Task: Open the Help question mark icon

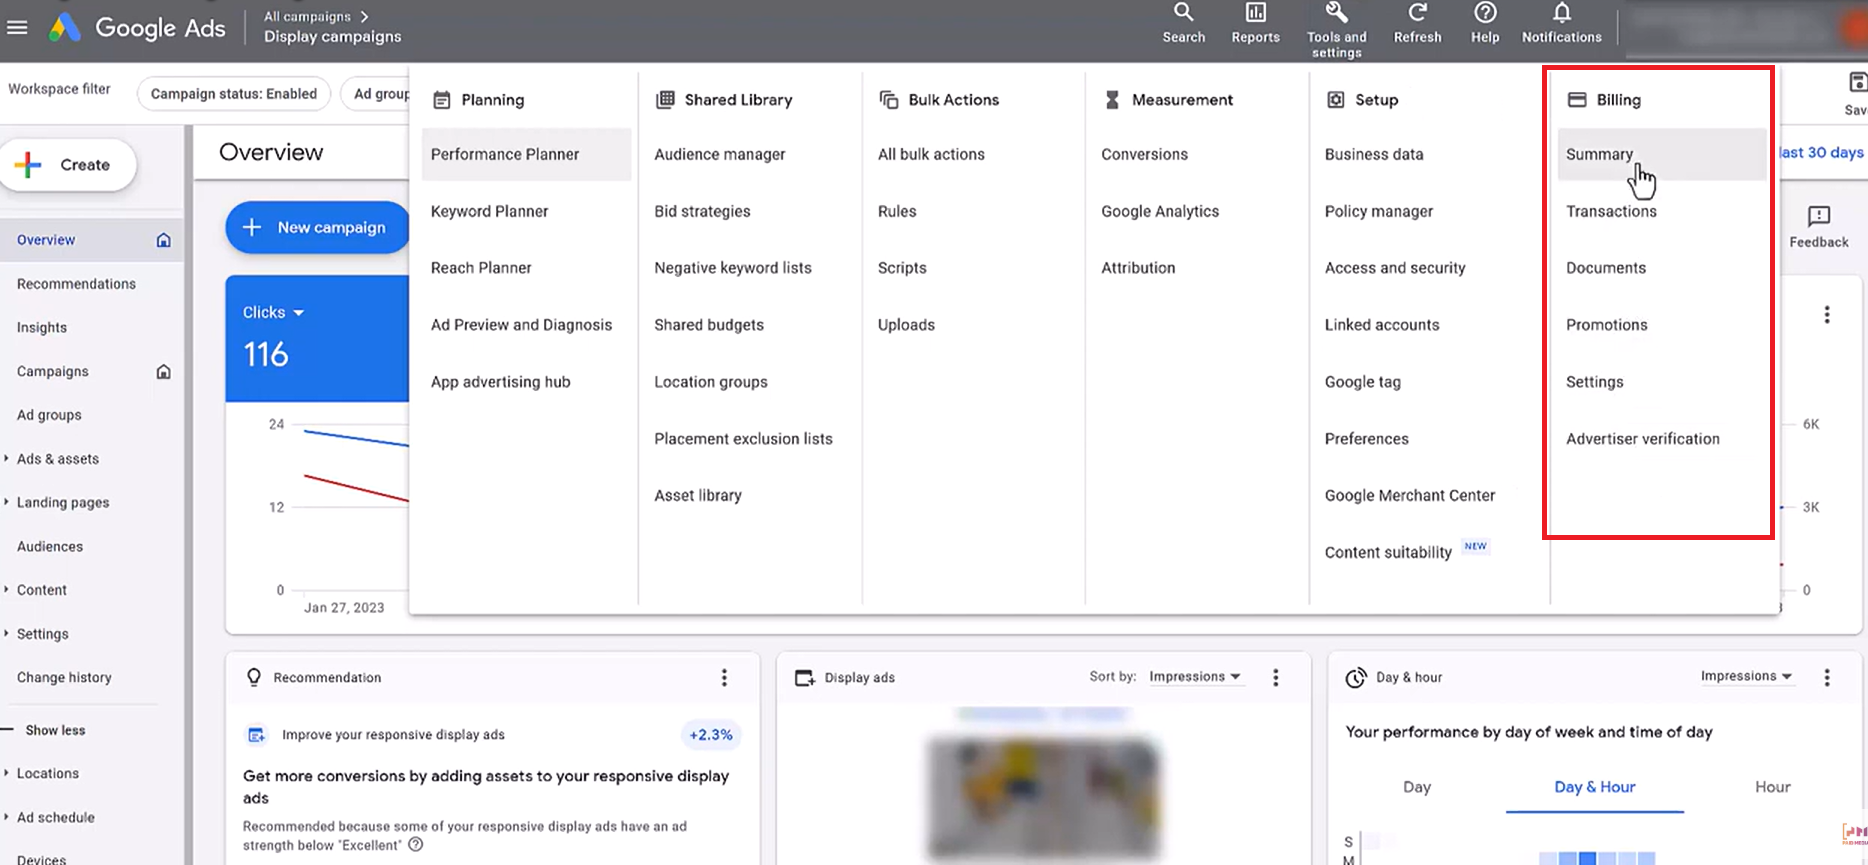Action: click(1485, 13)
